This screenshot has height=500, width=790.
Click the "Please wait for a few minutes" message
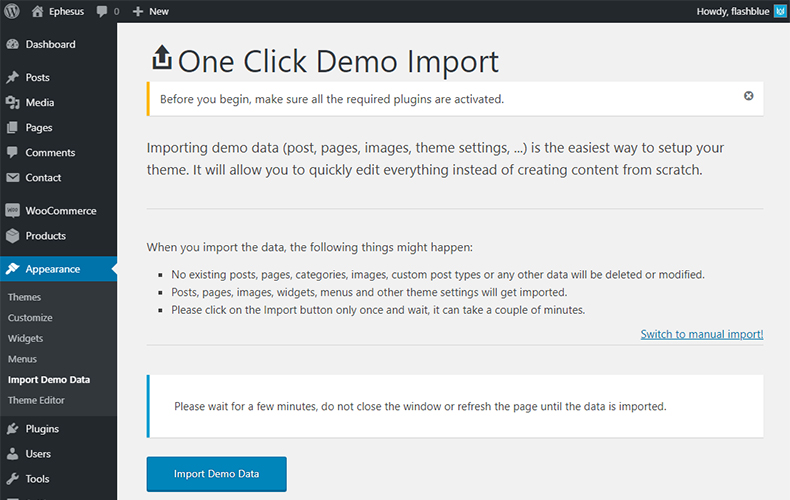click(x=420, y=406)
